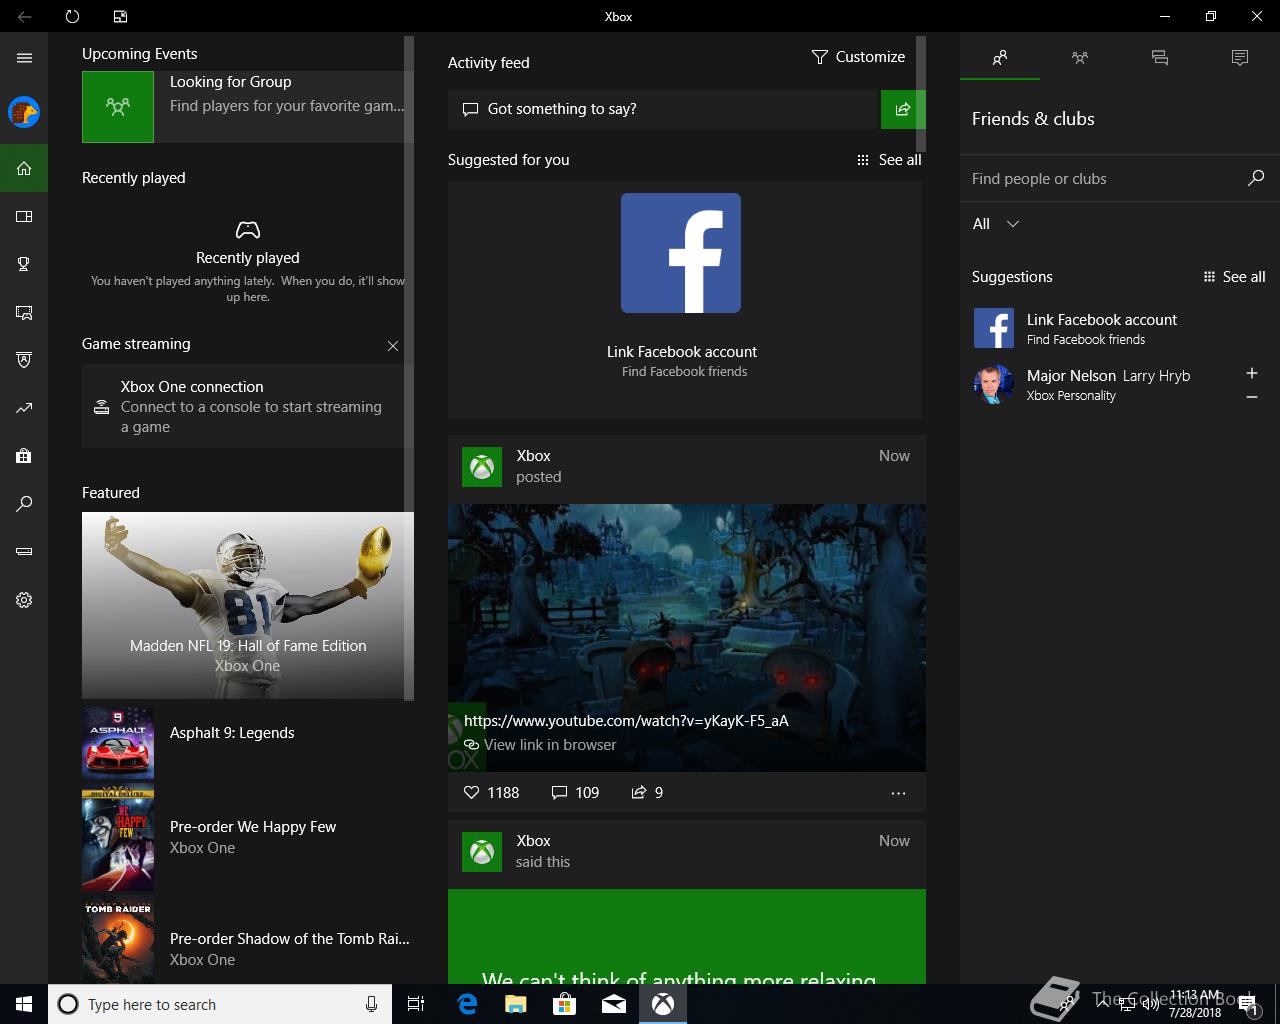Open the sidebar search icon
The width and height of the screenshot is (1280, 1024).
(24, 504)
